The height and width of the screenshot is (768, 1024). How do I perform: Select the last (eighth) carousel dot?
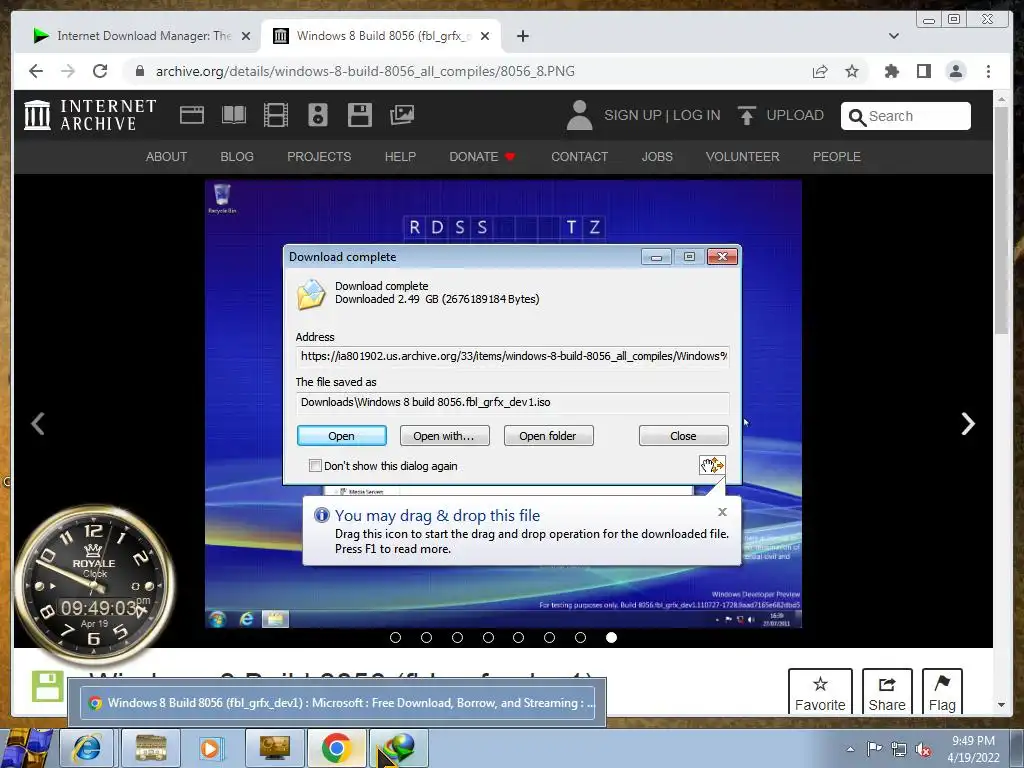(x=611, y=637)
